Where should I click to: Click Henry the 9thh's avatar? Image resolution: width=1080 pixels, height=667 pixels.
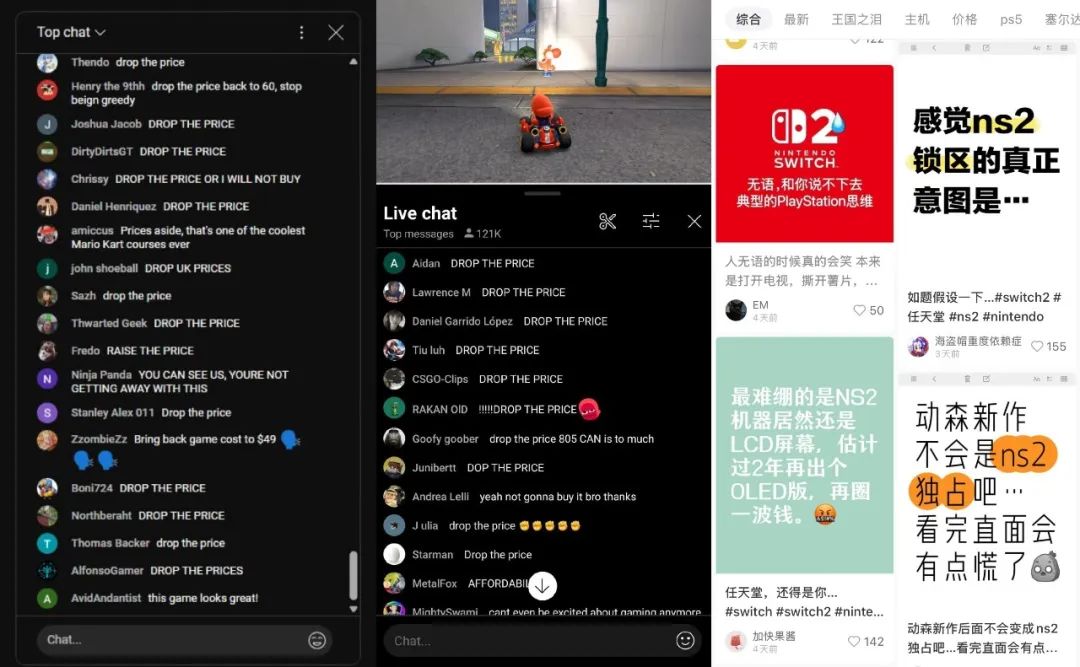coord(47,90)
